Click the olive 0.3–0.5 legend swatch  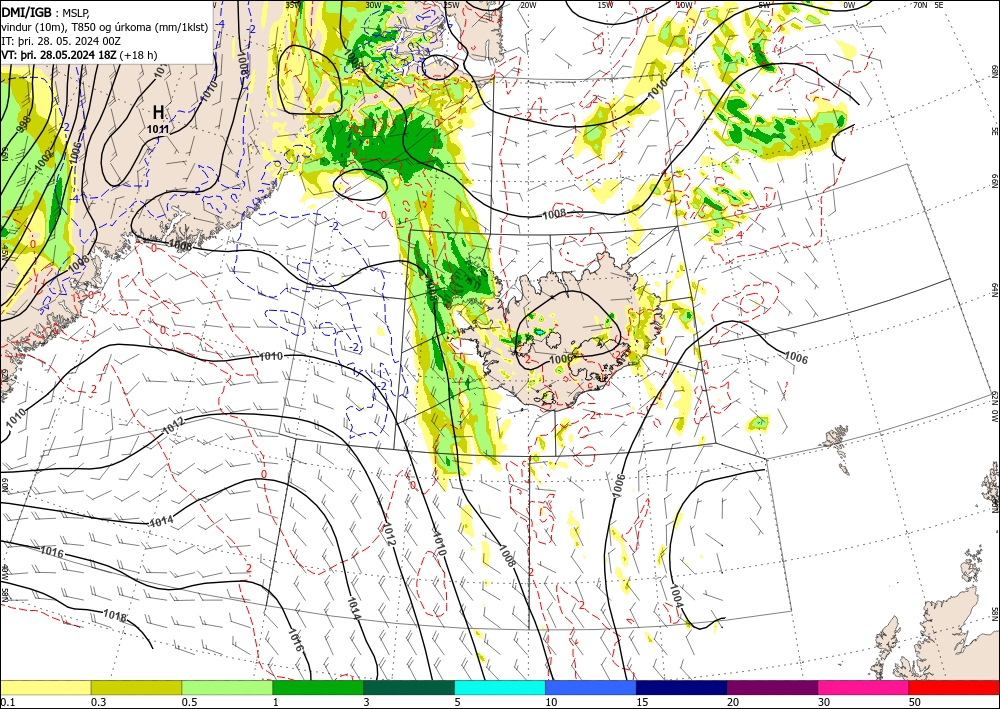[x=136, y=687]
